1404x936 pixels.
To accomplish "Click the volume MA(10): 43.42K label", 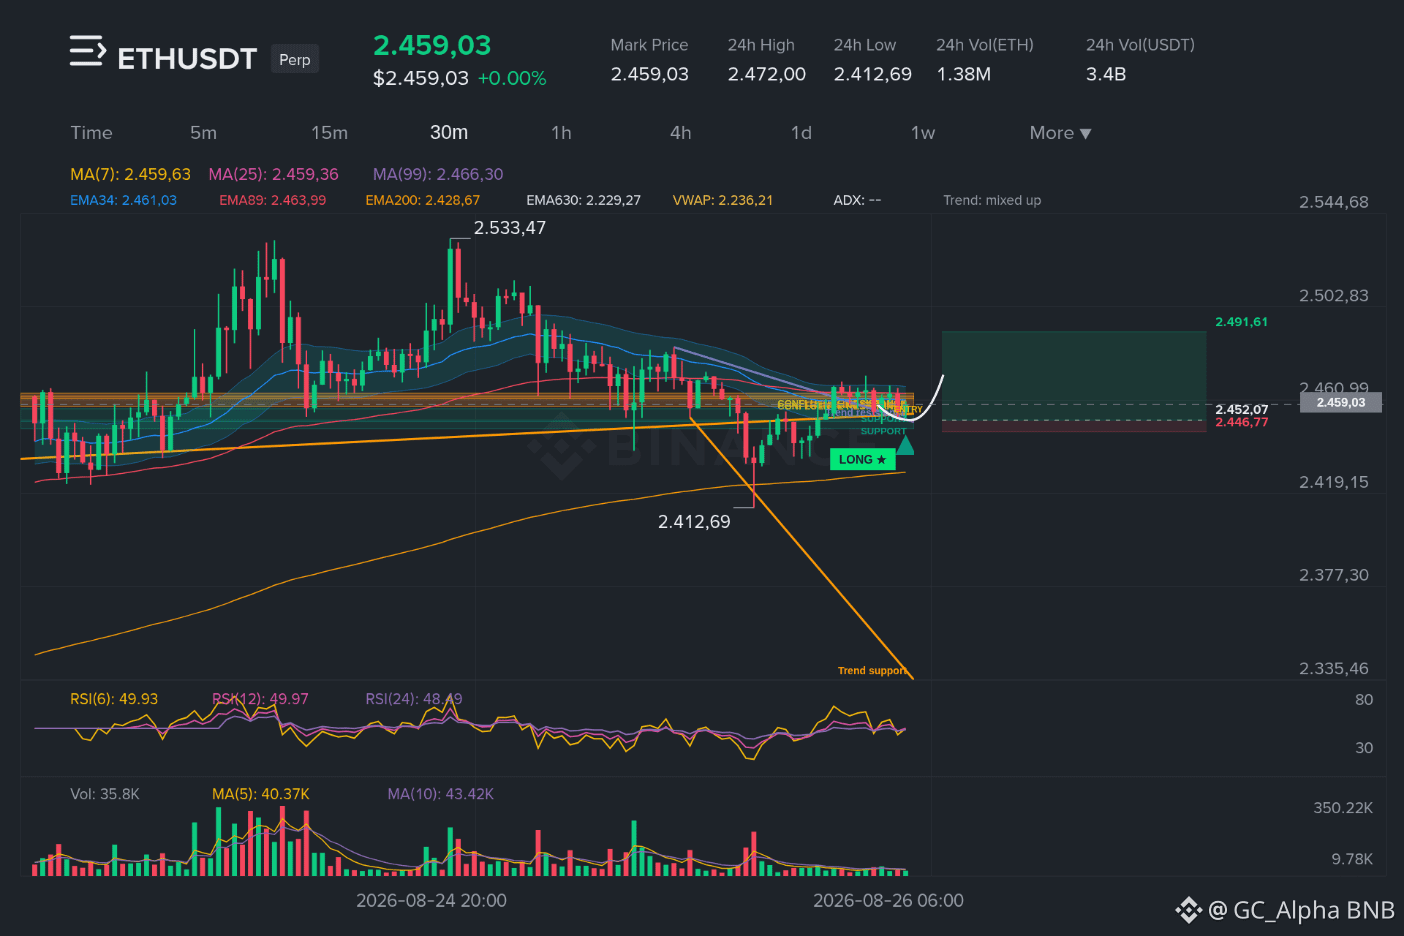I will coord(441,794).
